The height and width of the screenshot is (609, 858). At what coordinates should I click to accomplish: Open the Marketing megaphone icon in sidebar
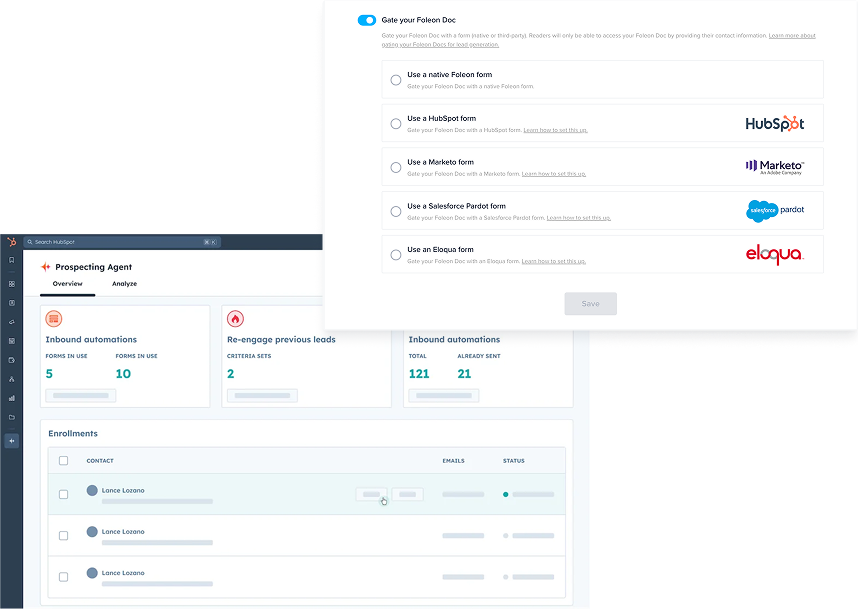[11, 322]
